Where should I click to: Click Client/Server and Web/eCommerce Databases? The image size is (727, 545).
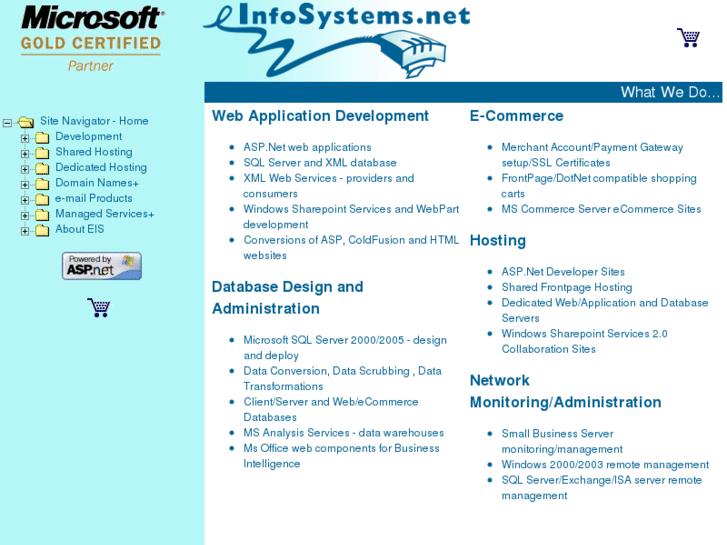click(x=331, y=410)
